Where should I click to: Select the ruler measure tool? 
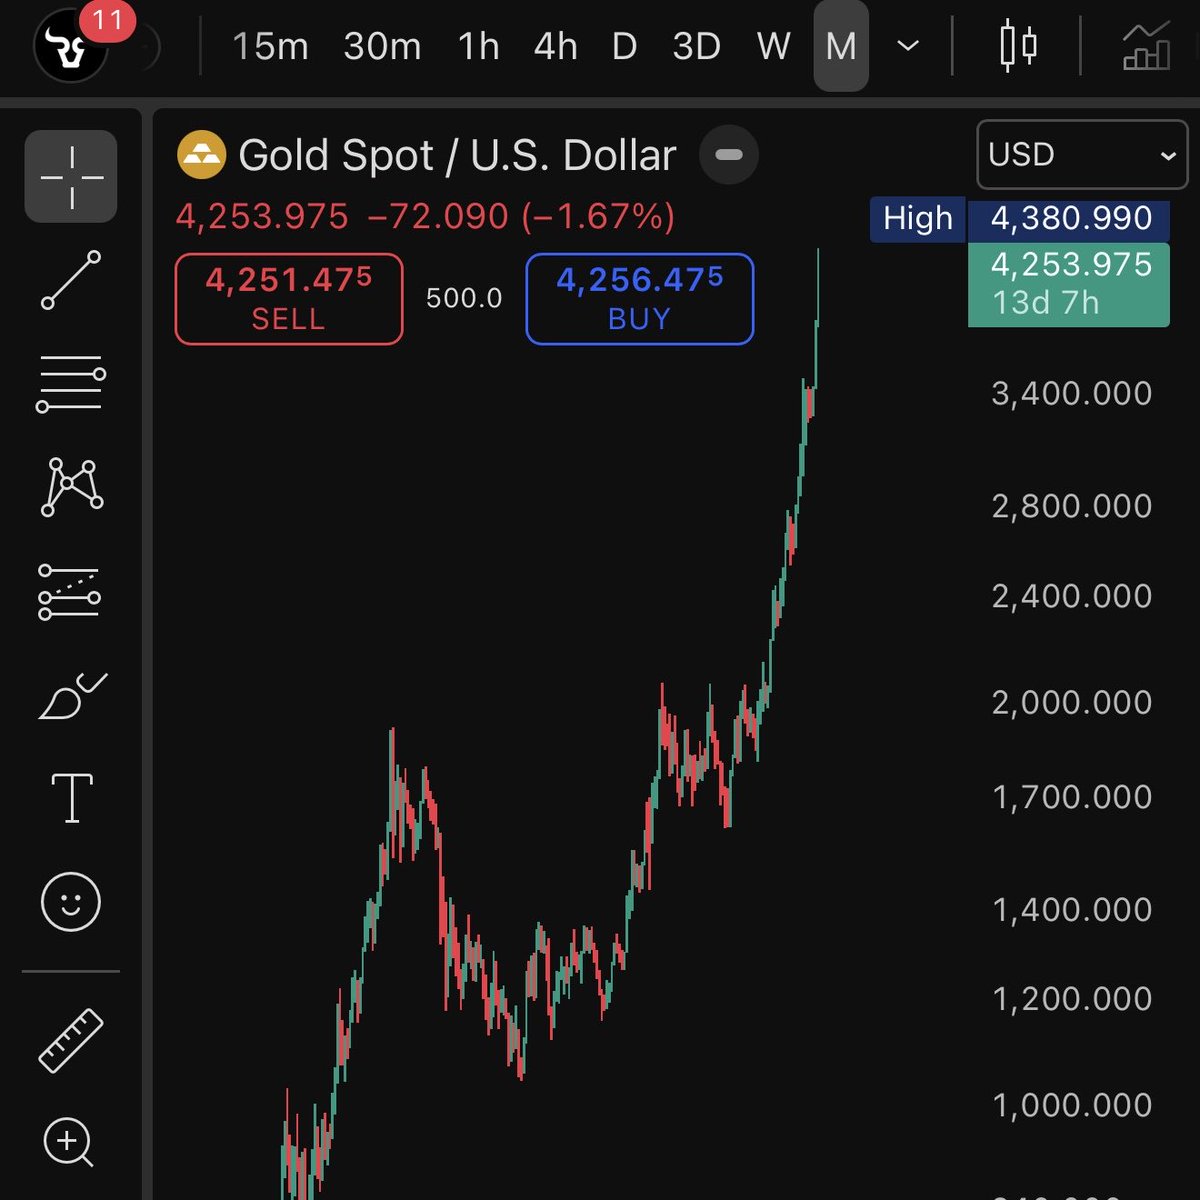point(71,1041)
